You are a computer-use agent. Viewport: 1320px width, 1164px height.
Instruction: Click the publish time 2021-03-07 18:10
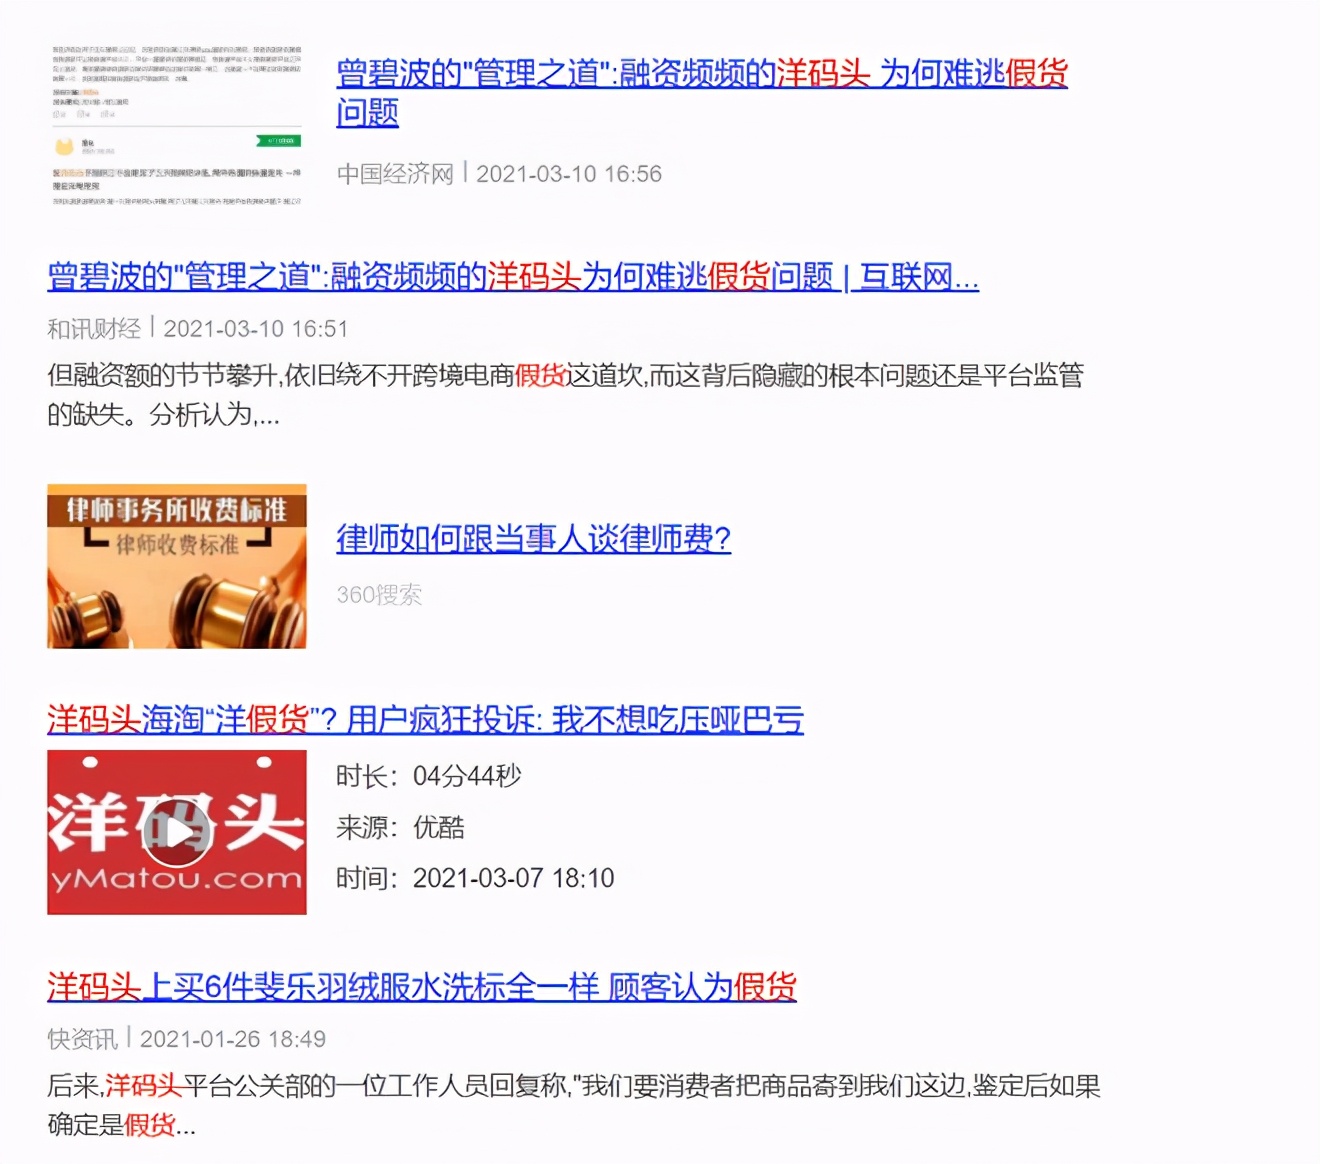tap(515, 878)
